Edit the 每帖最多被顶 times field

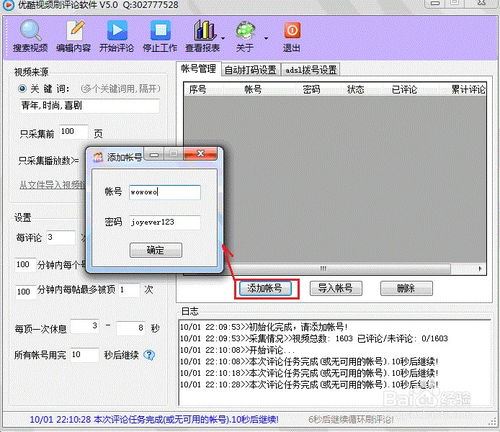(129, 290)
